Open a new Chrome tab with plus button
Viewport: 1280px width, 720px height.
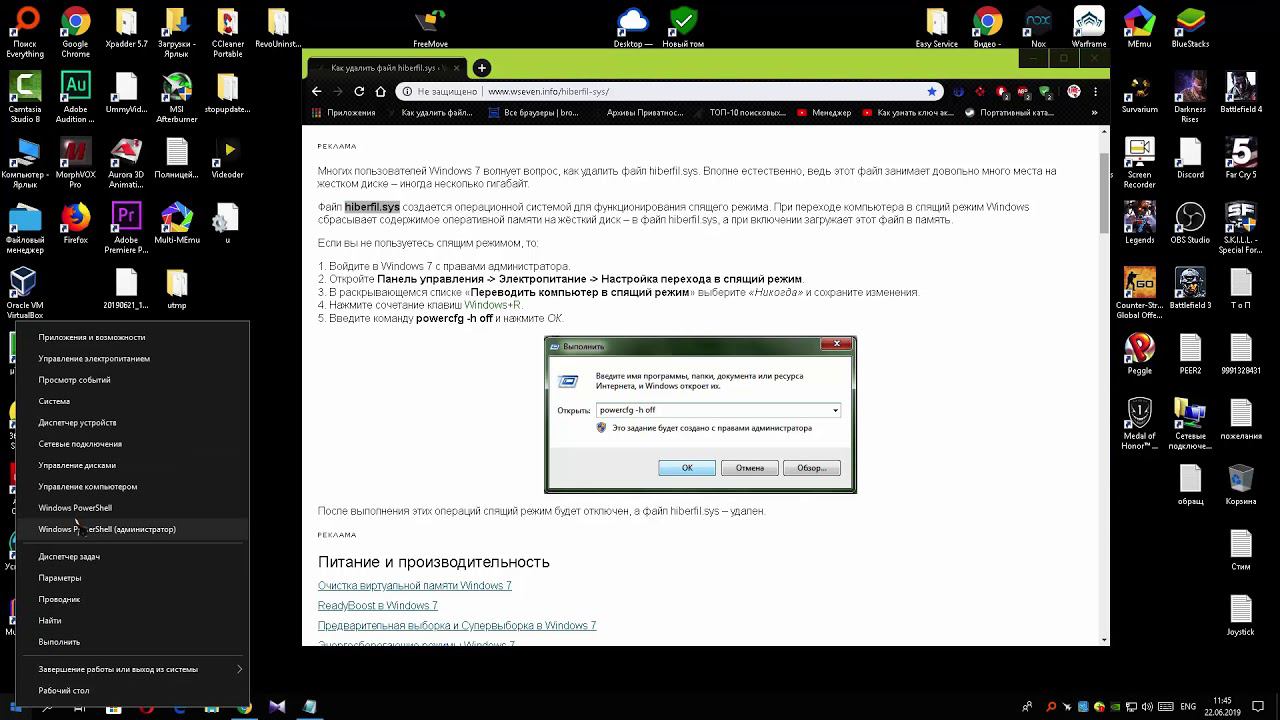[x=482, y=68]
